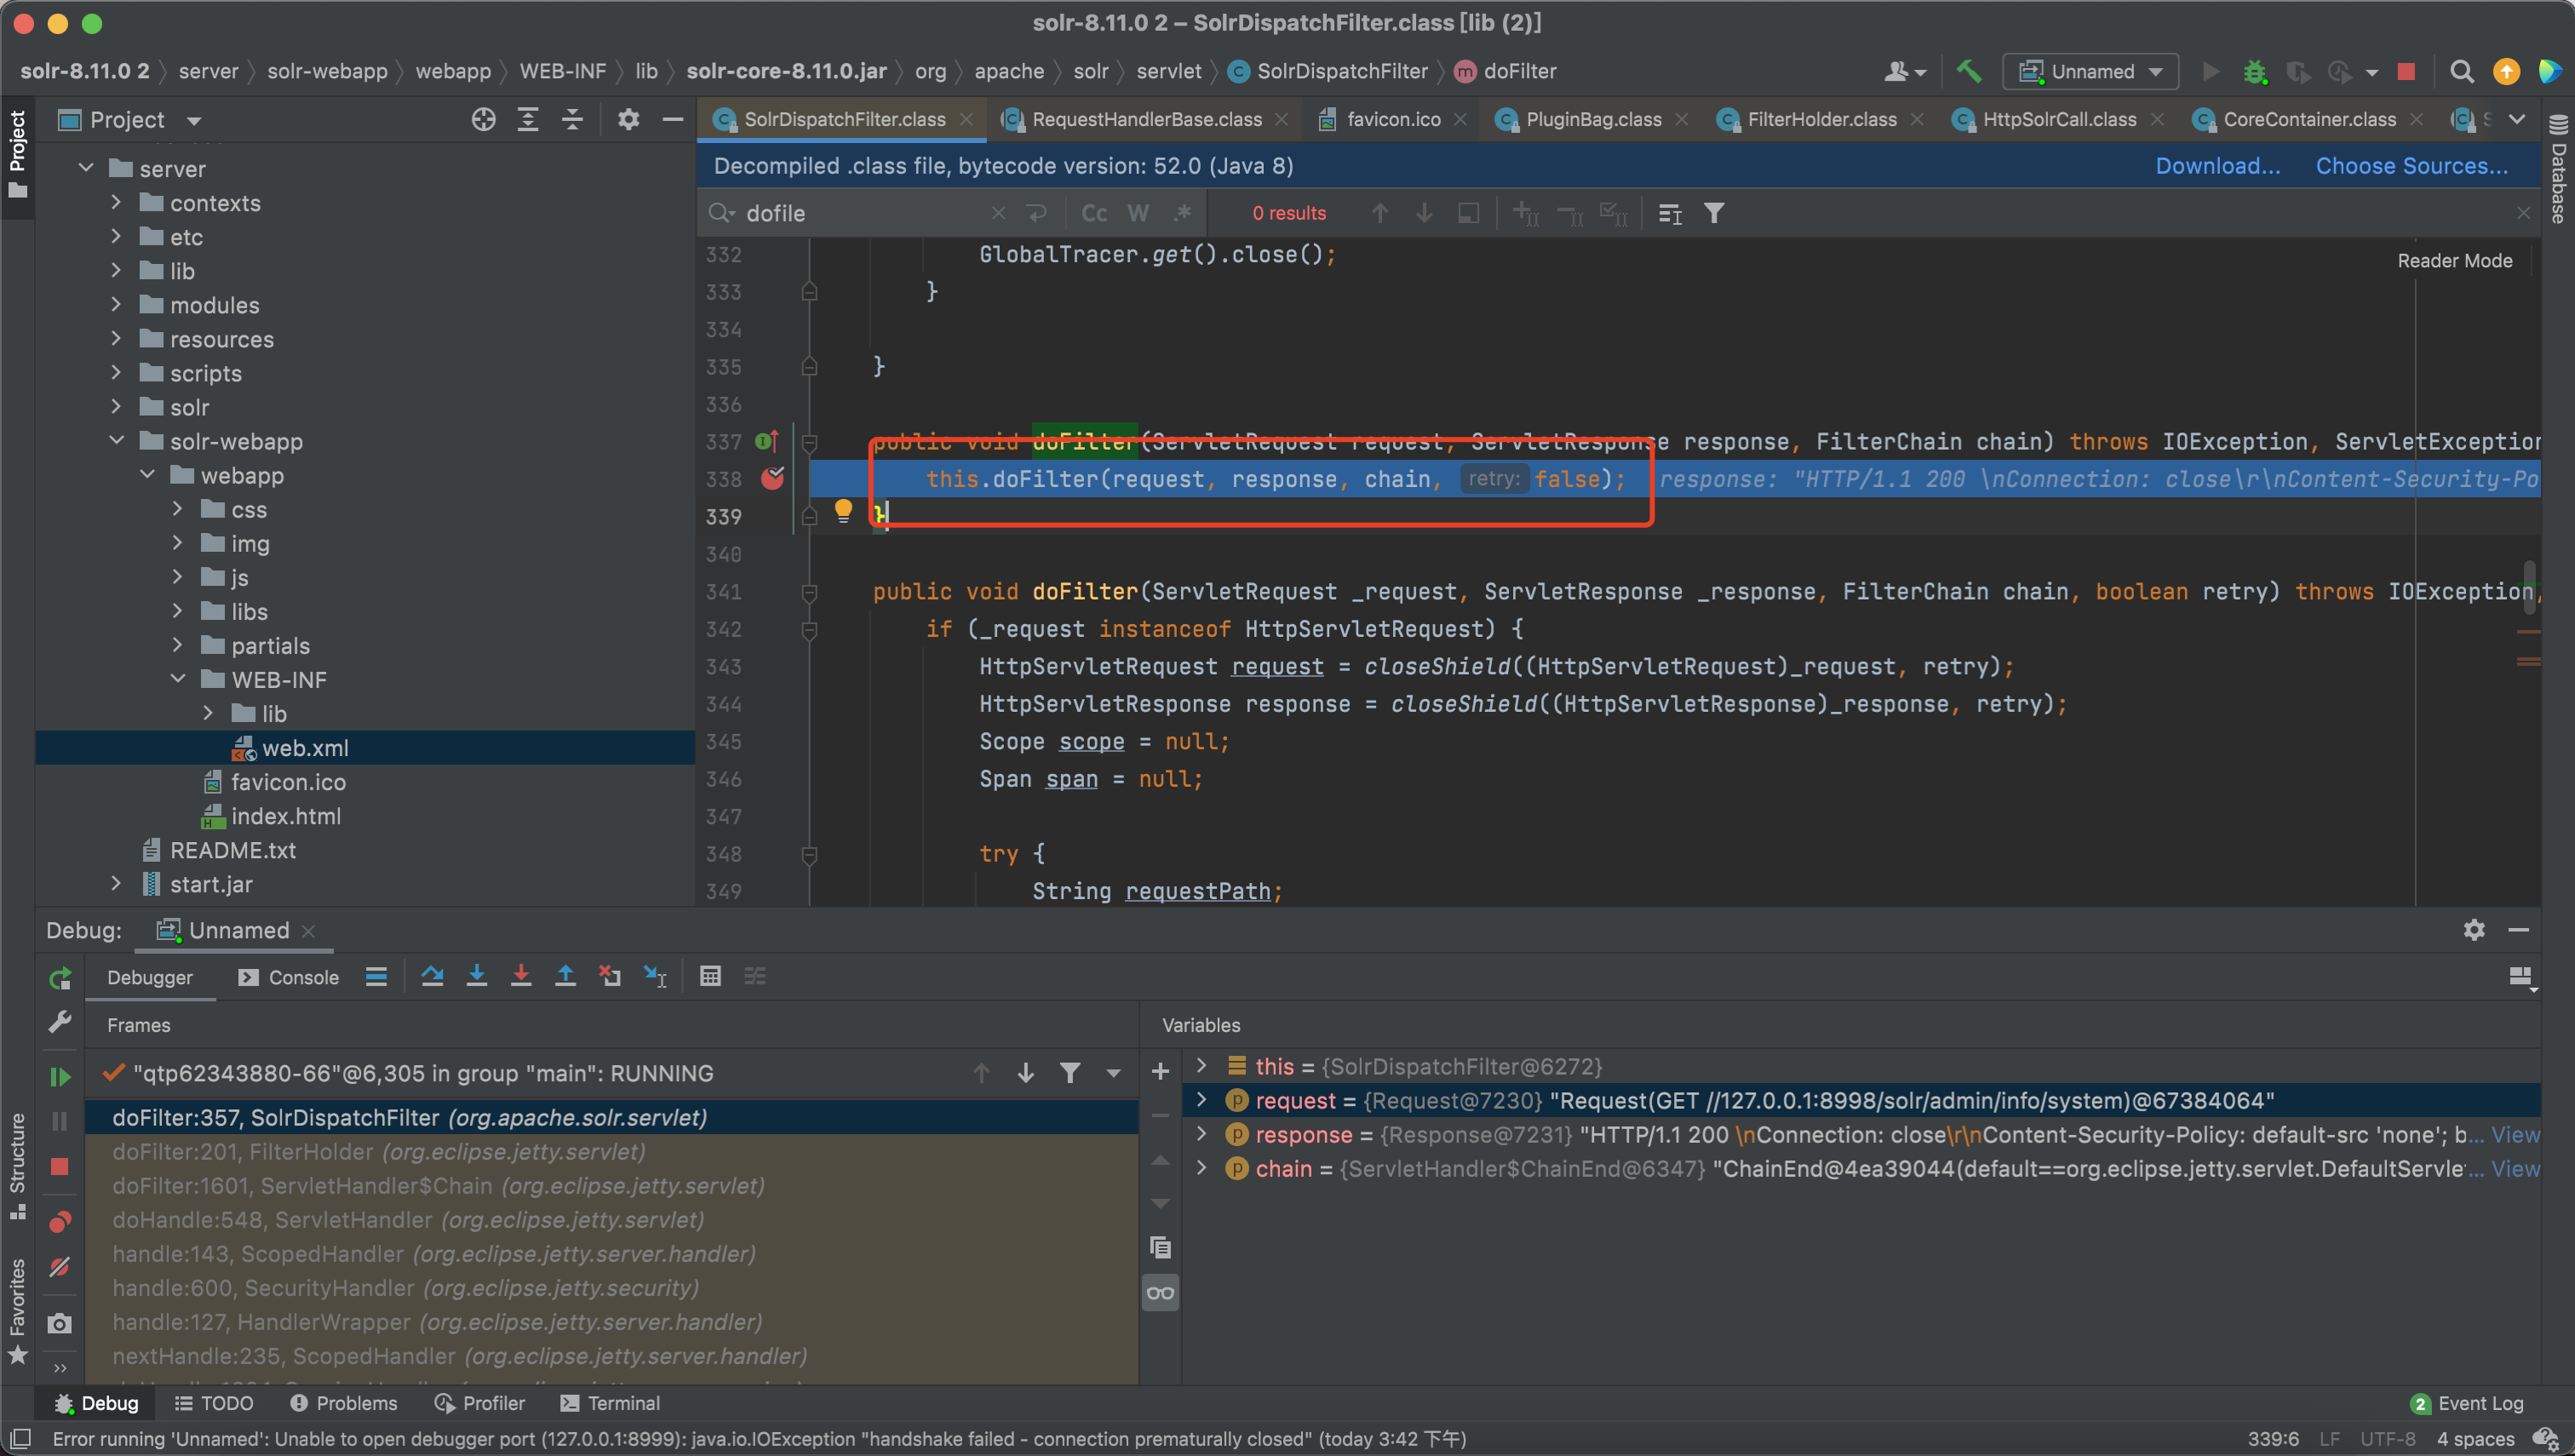Viewport: 2575px width, 1456px height.
Task: Click in the search field containing 'dofile'
Action: (865, 213)
